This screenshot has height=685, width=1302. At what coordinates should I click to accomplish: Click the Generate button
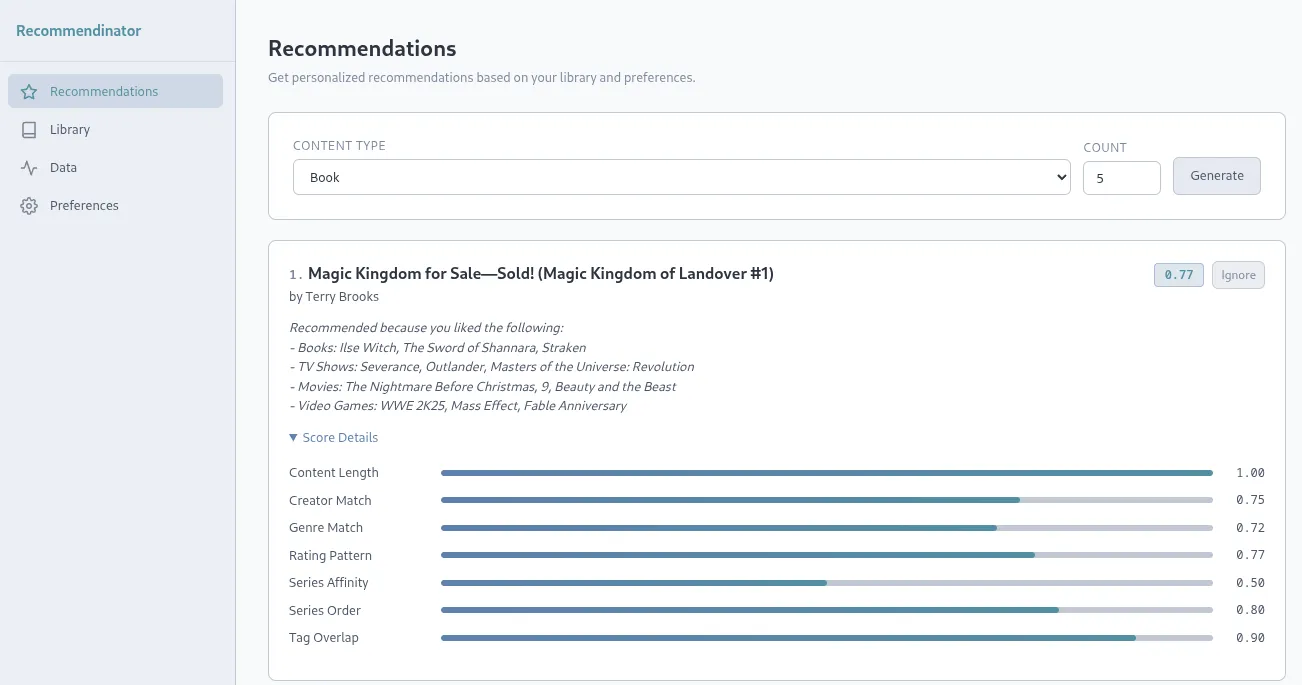coord(1217,176)
